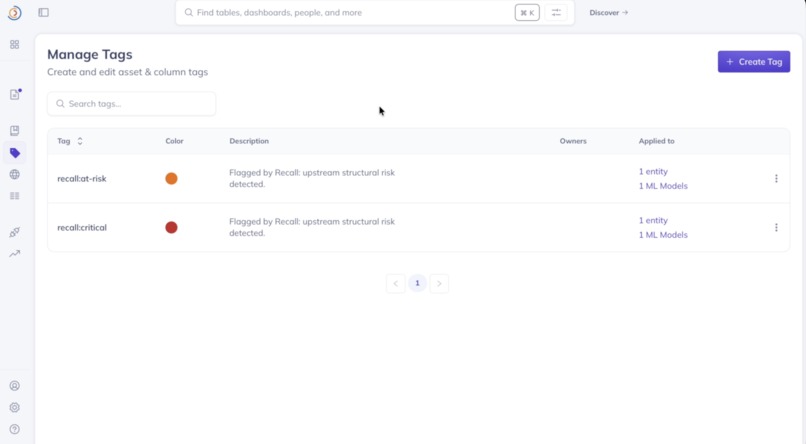This screenshot has width=806, height=444.
Task: Click the Owners column header
Action: (573, 141)
